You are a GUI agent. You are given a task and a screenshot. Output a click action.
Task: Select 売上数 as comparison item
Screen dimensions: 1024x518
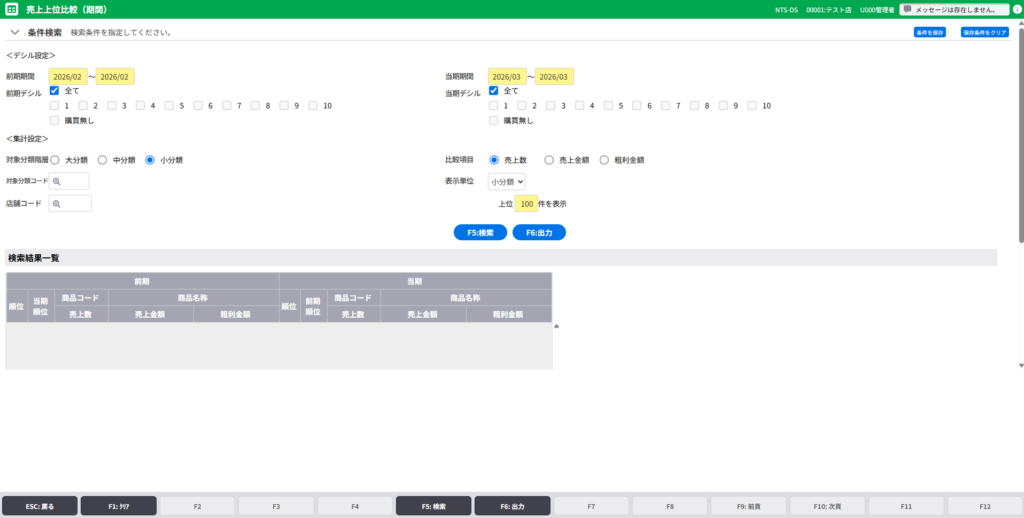tap(494, 160)
